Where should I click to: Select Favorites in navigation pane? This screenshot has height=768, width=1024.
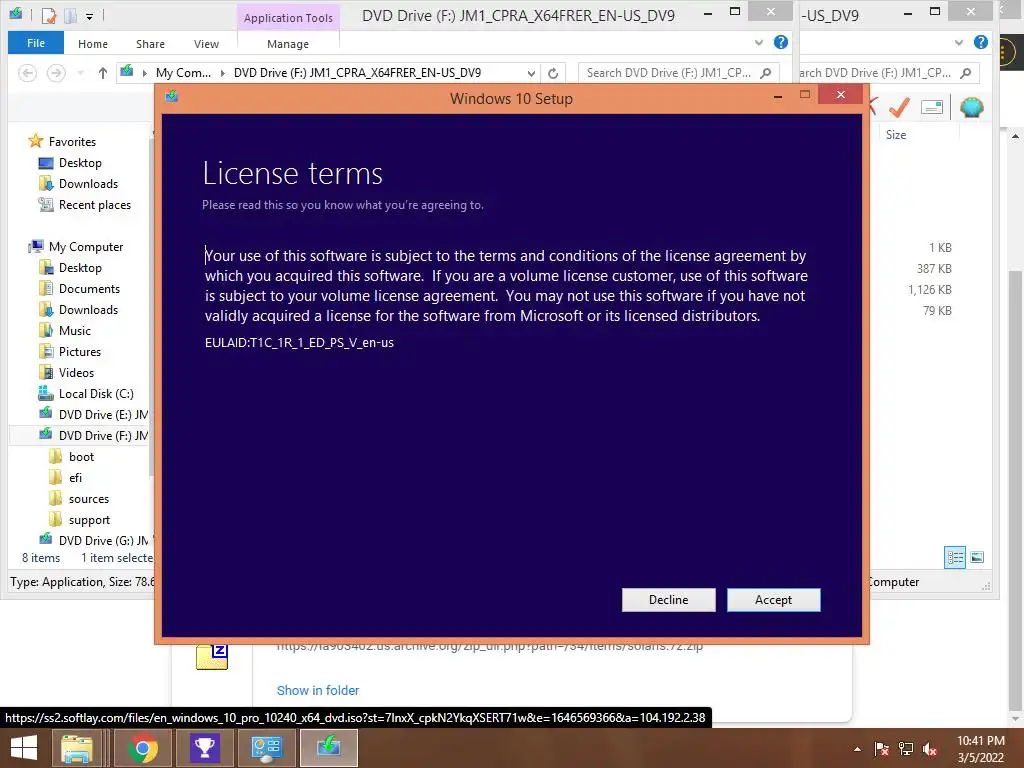(x=72, y=142)
